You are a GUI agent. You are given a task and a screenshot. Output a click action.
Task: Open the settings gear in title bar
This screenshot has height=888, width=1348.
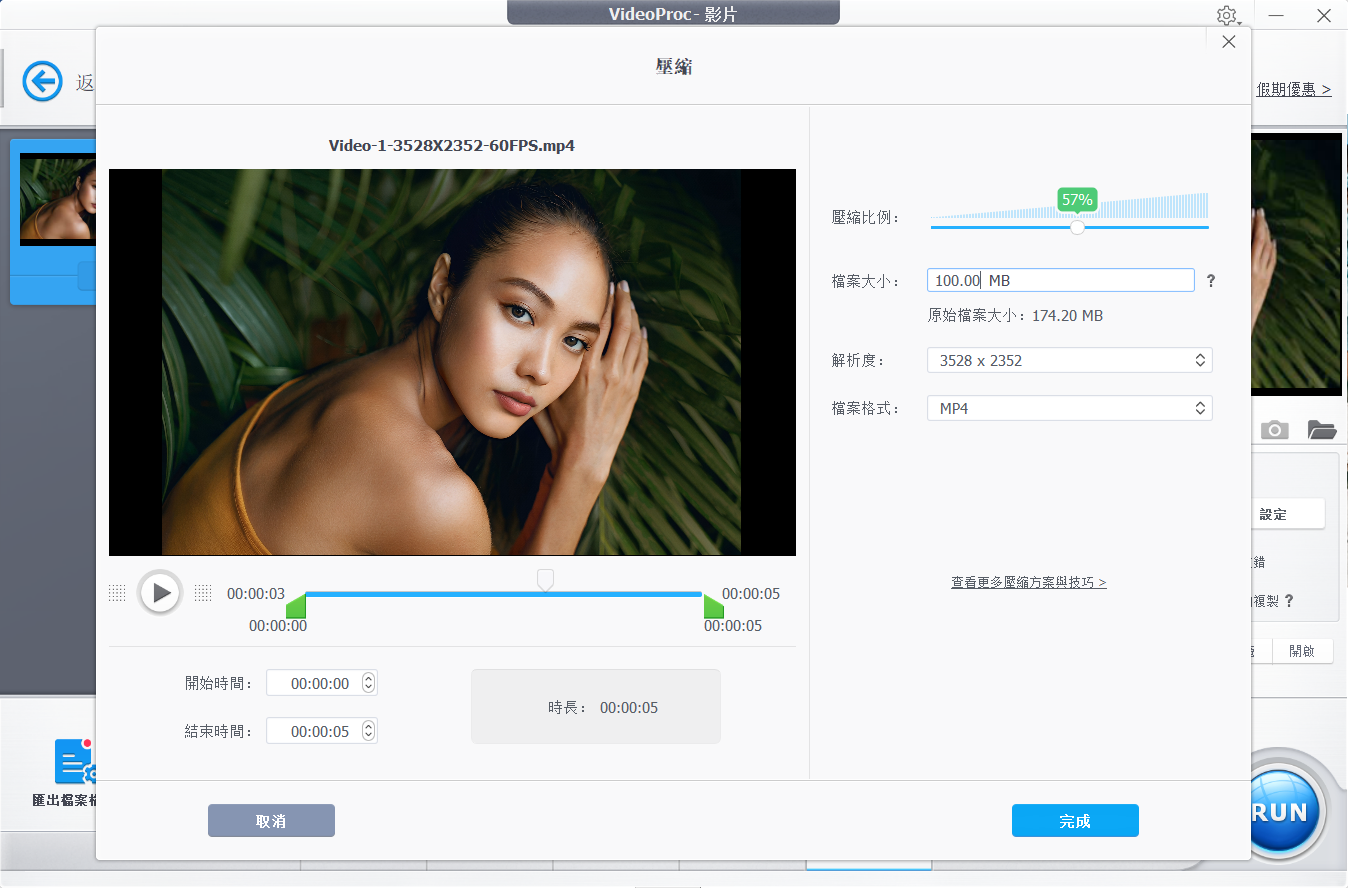click(x=1227, y=16)
